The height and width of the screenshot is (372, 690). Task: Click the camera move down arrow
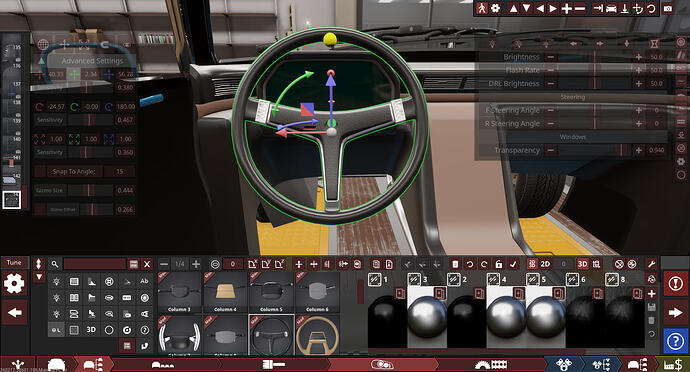pyautogui.click(x=526, y=8)
